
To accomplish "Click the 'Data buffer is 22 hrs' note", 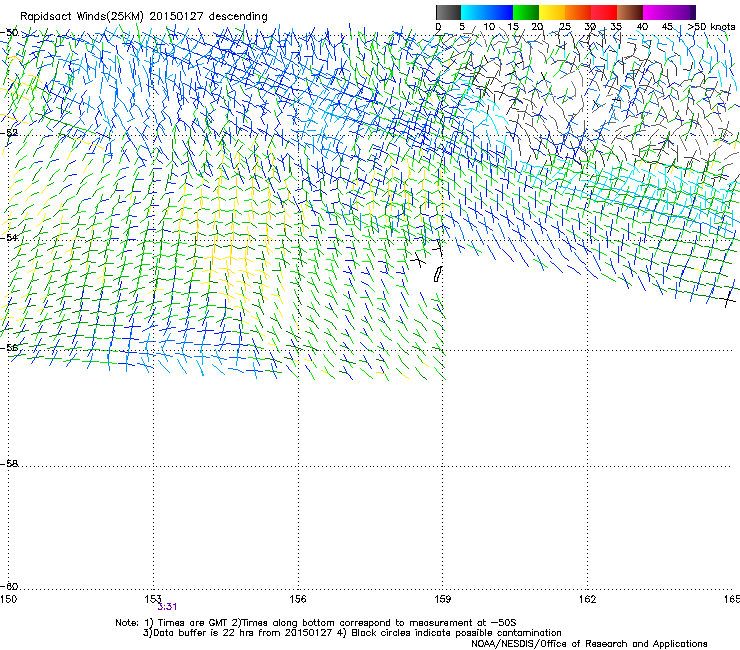I will [352, 633].
